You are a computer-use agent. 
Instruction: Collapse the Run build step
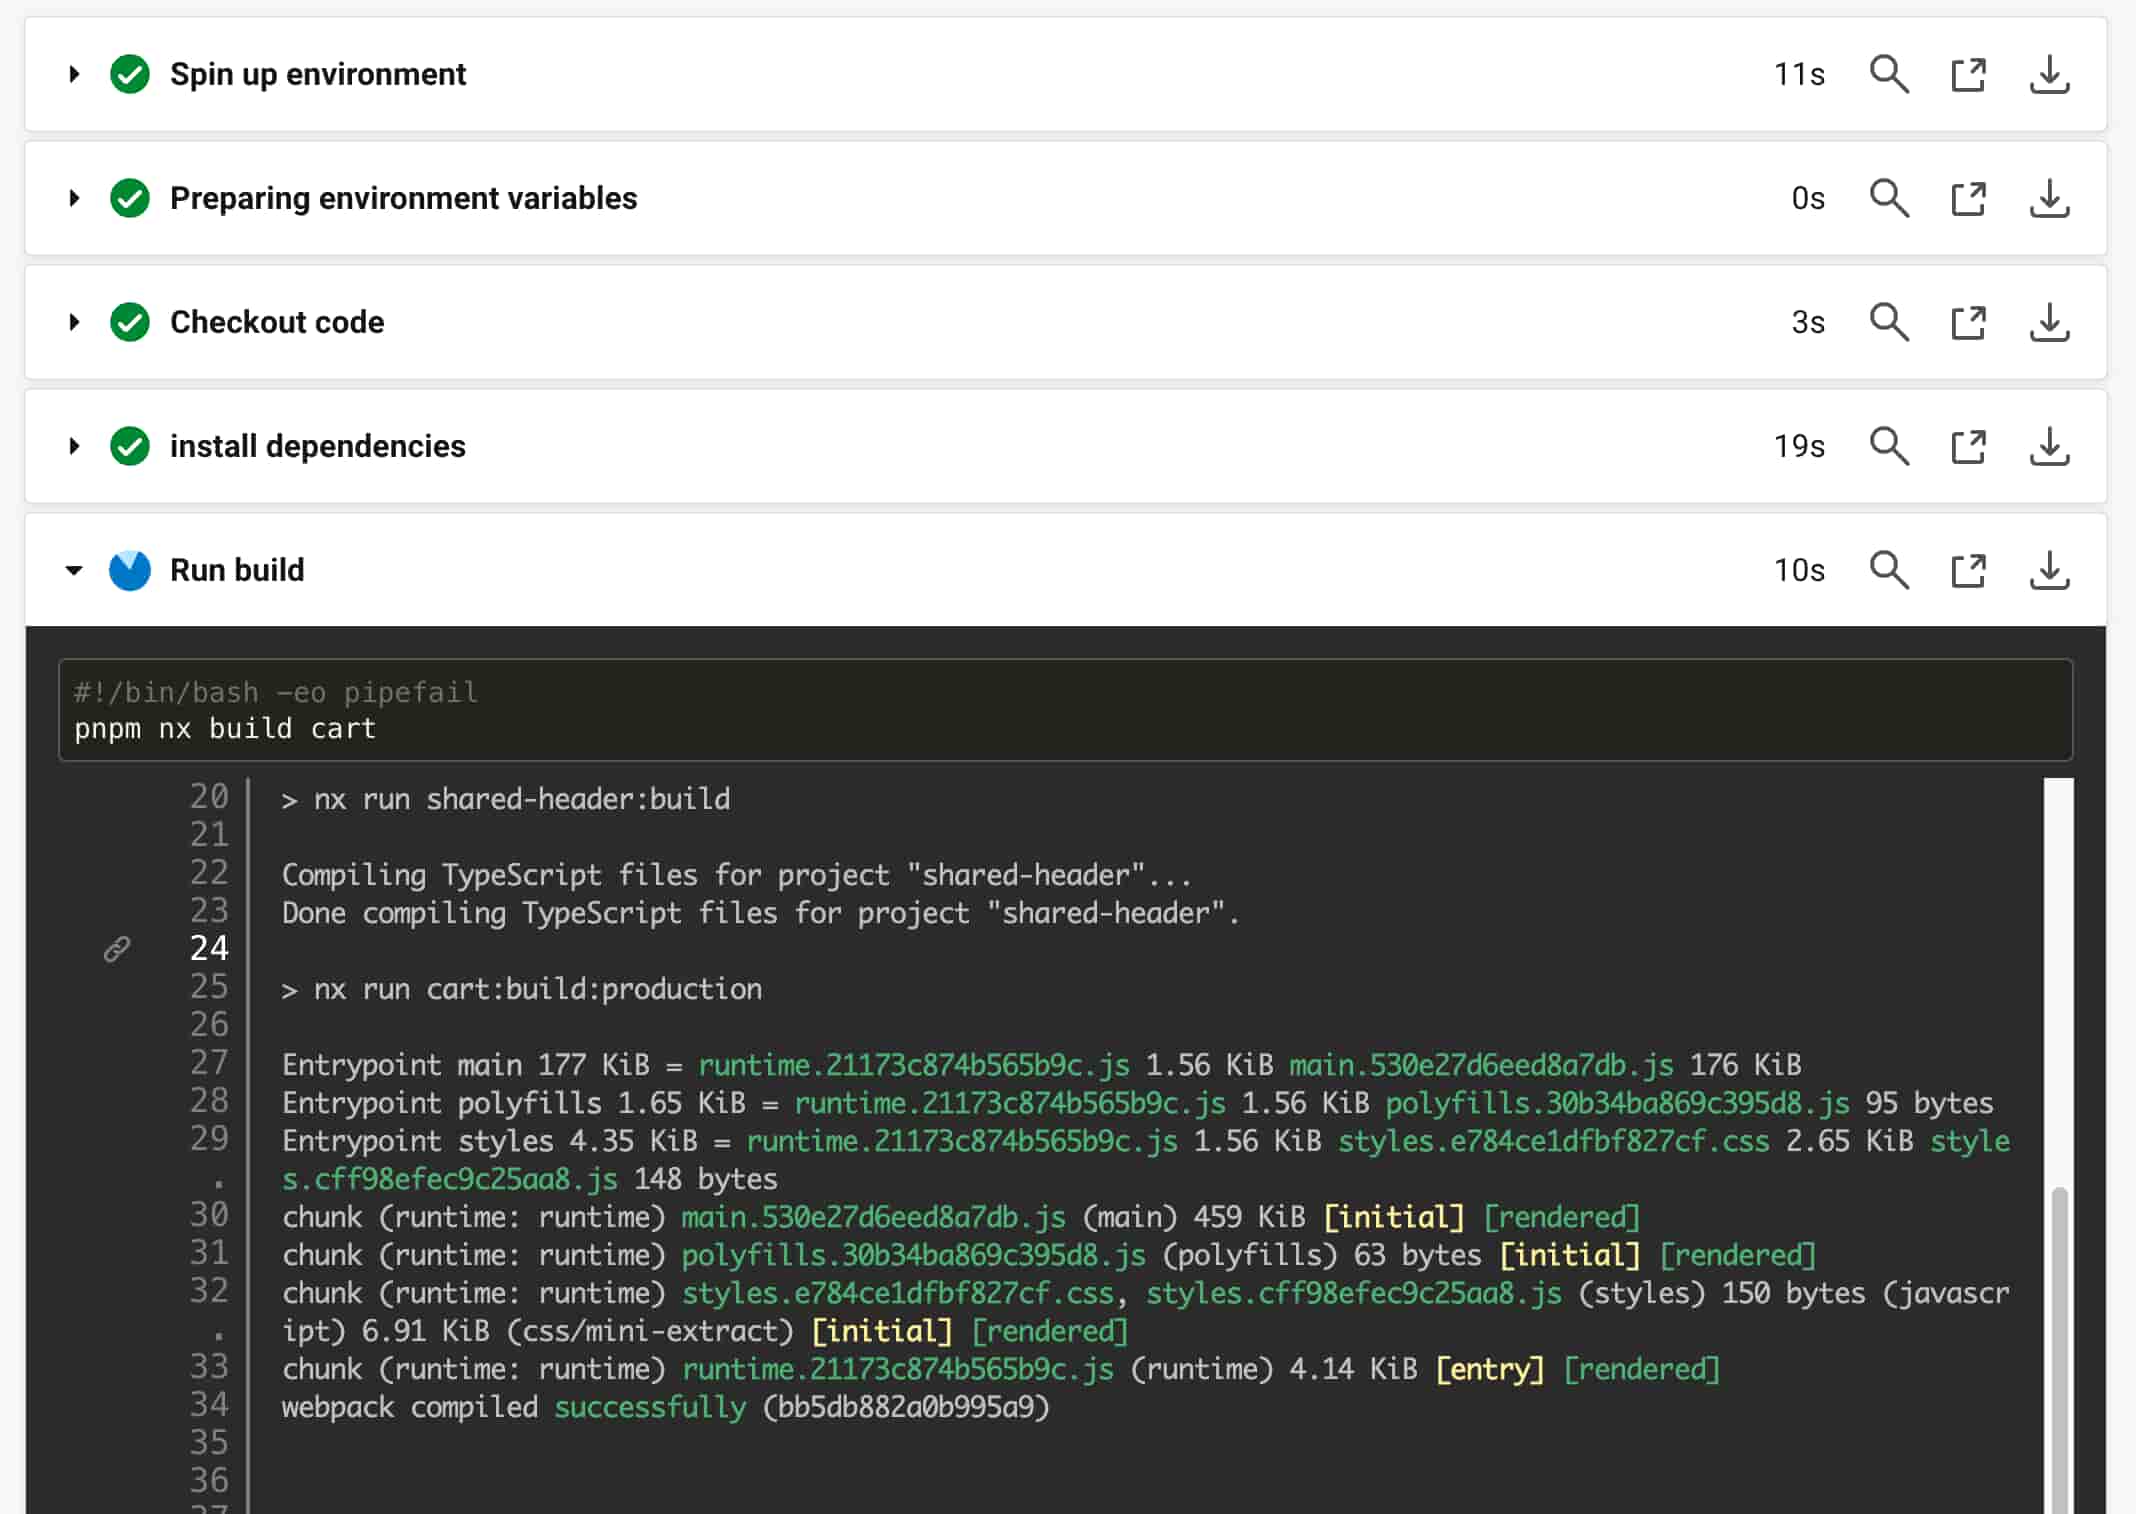click(74, 570)
